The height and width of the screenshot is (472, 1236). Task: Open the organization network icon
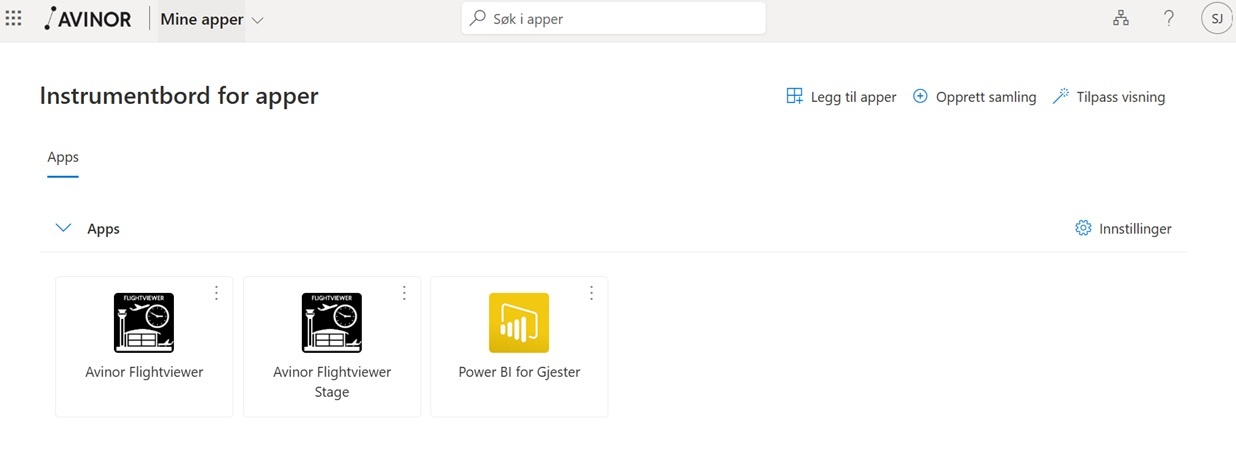point(1121,18)
